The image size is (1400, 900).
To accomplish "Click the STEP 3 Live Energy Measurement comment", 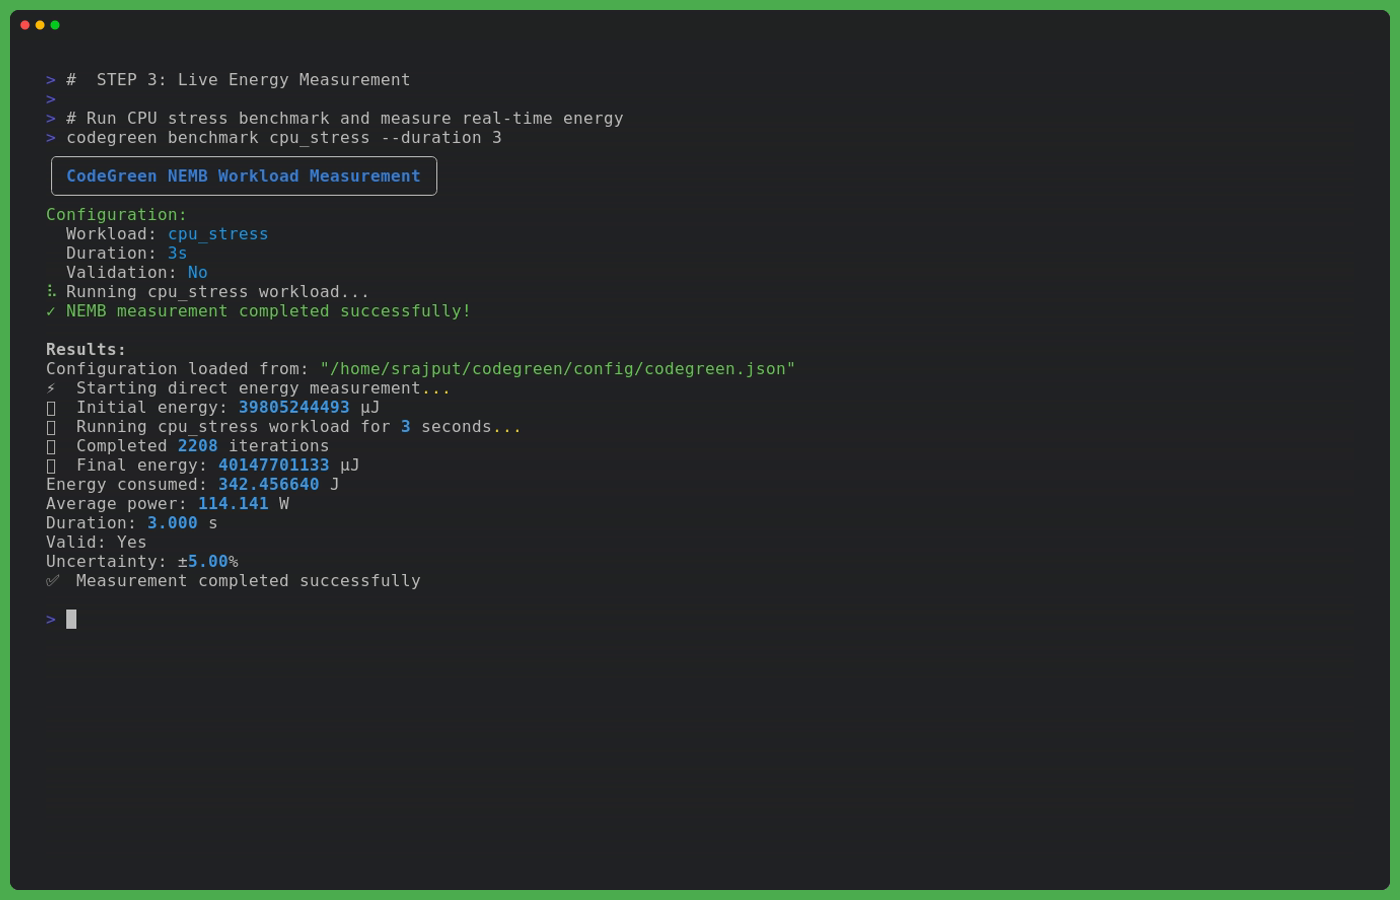I will coord(238,80).
